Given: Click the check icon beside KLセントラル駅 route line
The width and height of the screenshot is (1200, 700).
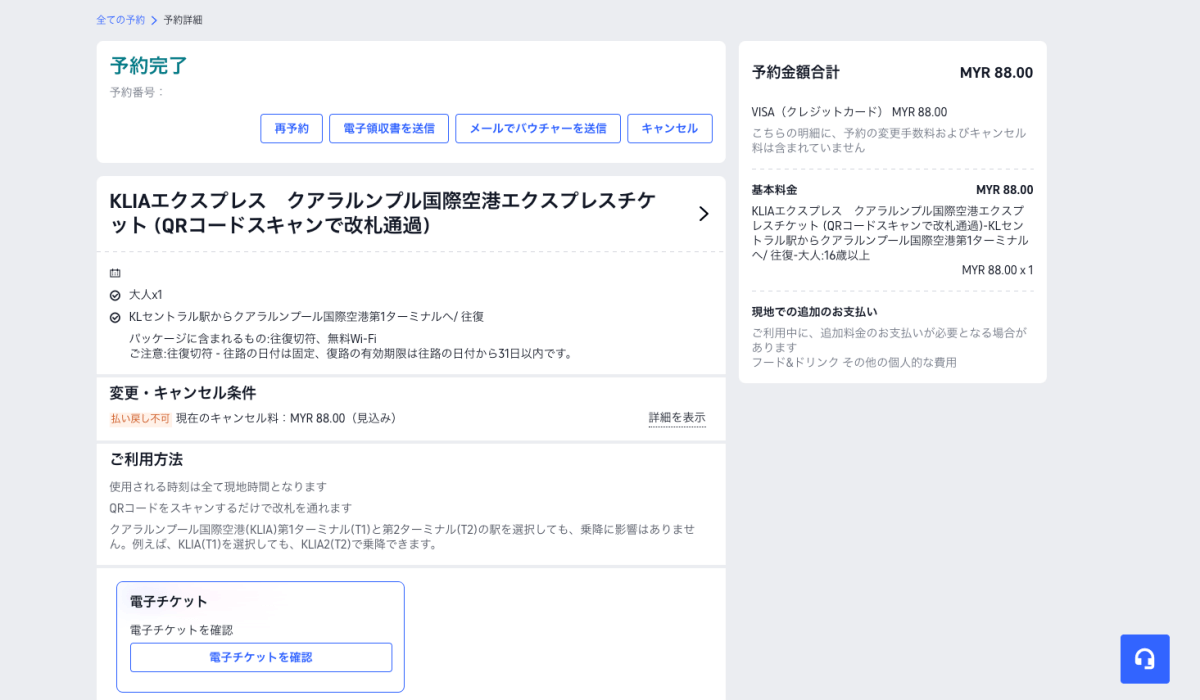Looking at the screenshot, I should (x=115, y=317).
